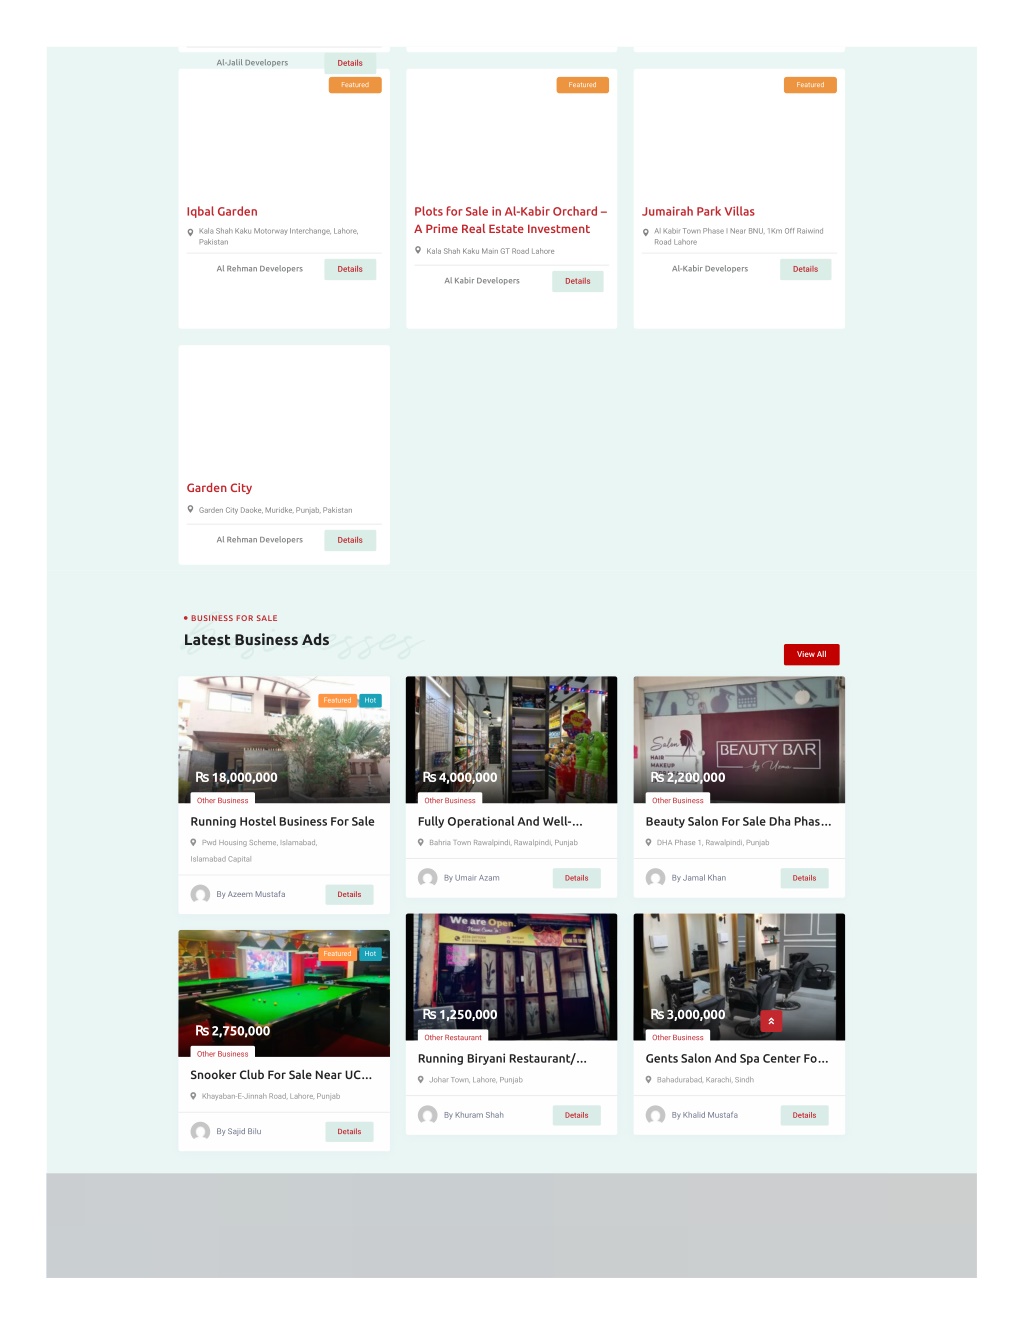
Task: Open Details for Al Kabir Orchard plots
Action: (578, 281)
